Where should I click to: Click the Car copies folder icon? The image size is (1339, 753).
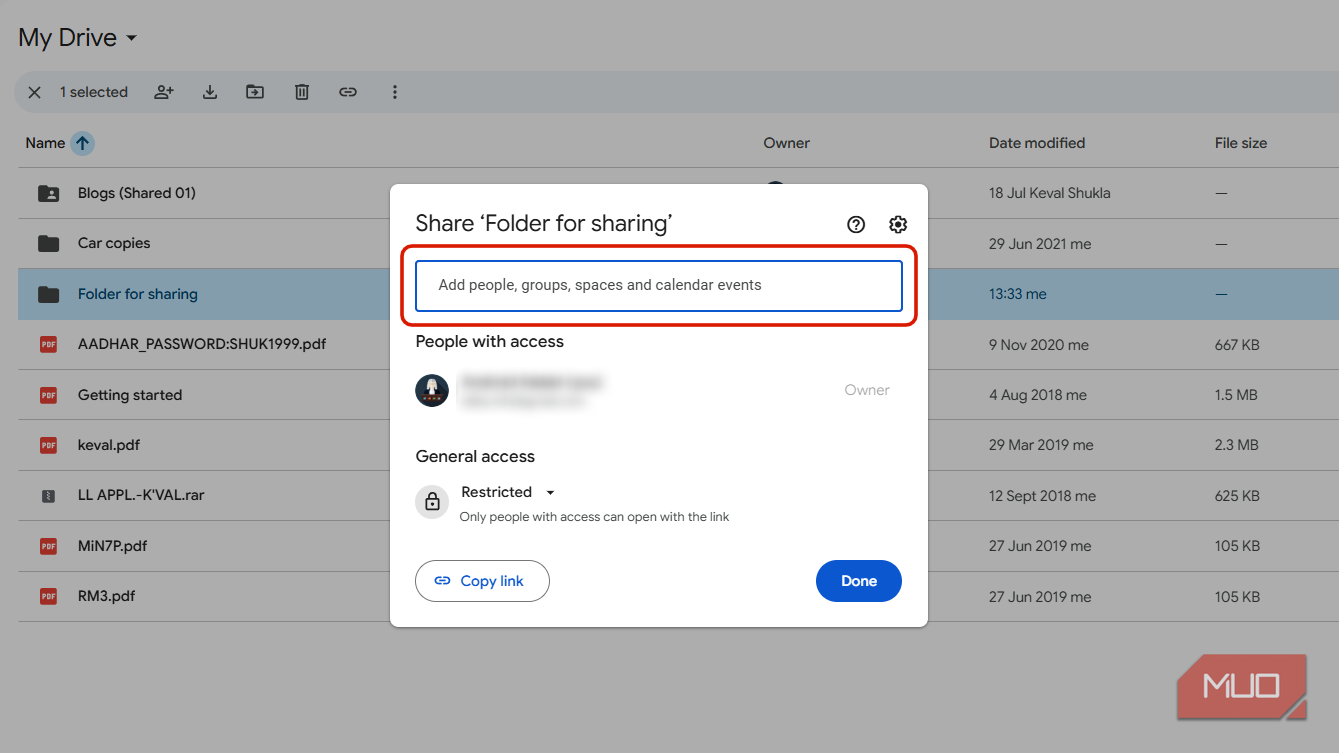[x=48, y=243]
